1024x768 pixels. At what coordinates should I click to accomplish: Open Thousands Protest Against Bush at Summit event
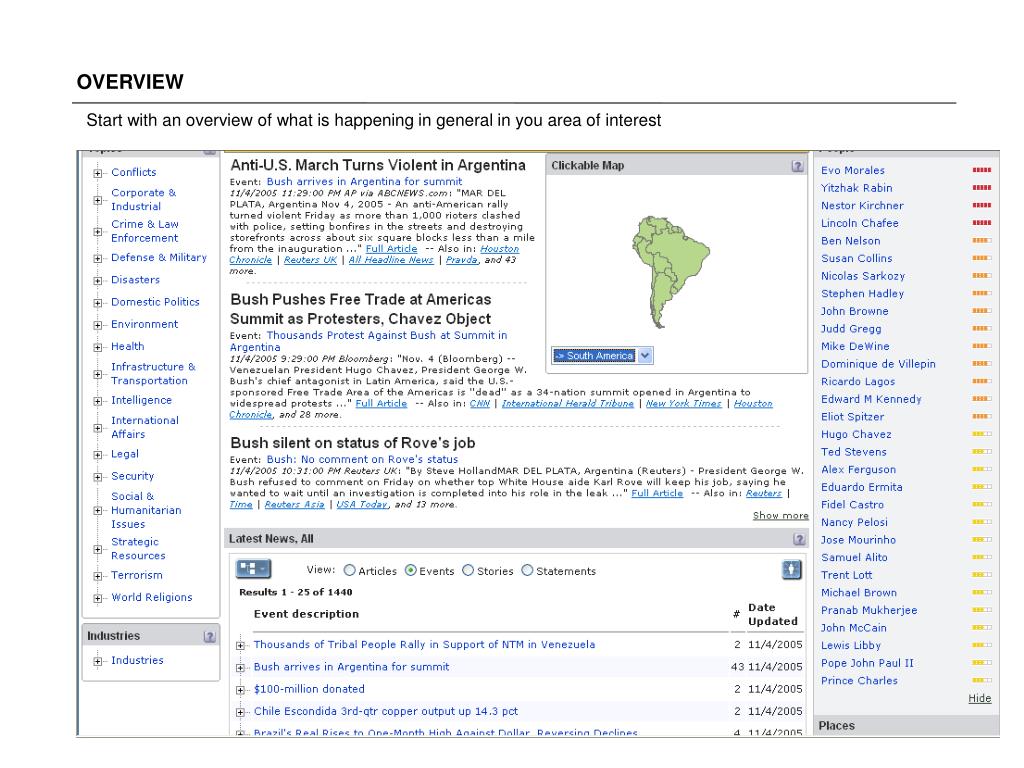point(368,341)
